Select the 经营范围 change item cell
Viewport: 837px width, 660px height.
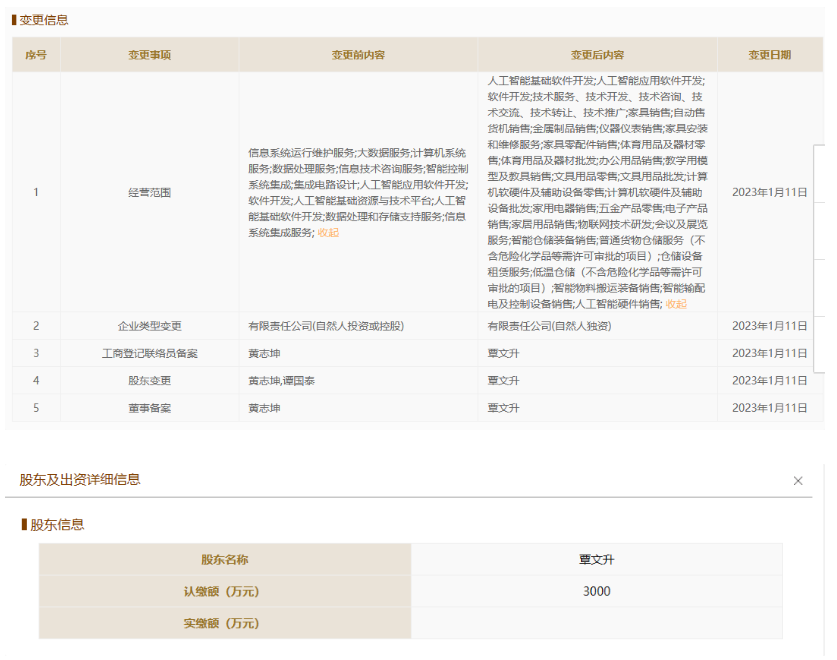coord(149,192)
